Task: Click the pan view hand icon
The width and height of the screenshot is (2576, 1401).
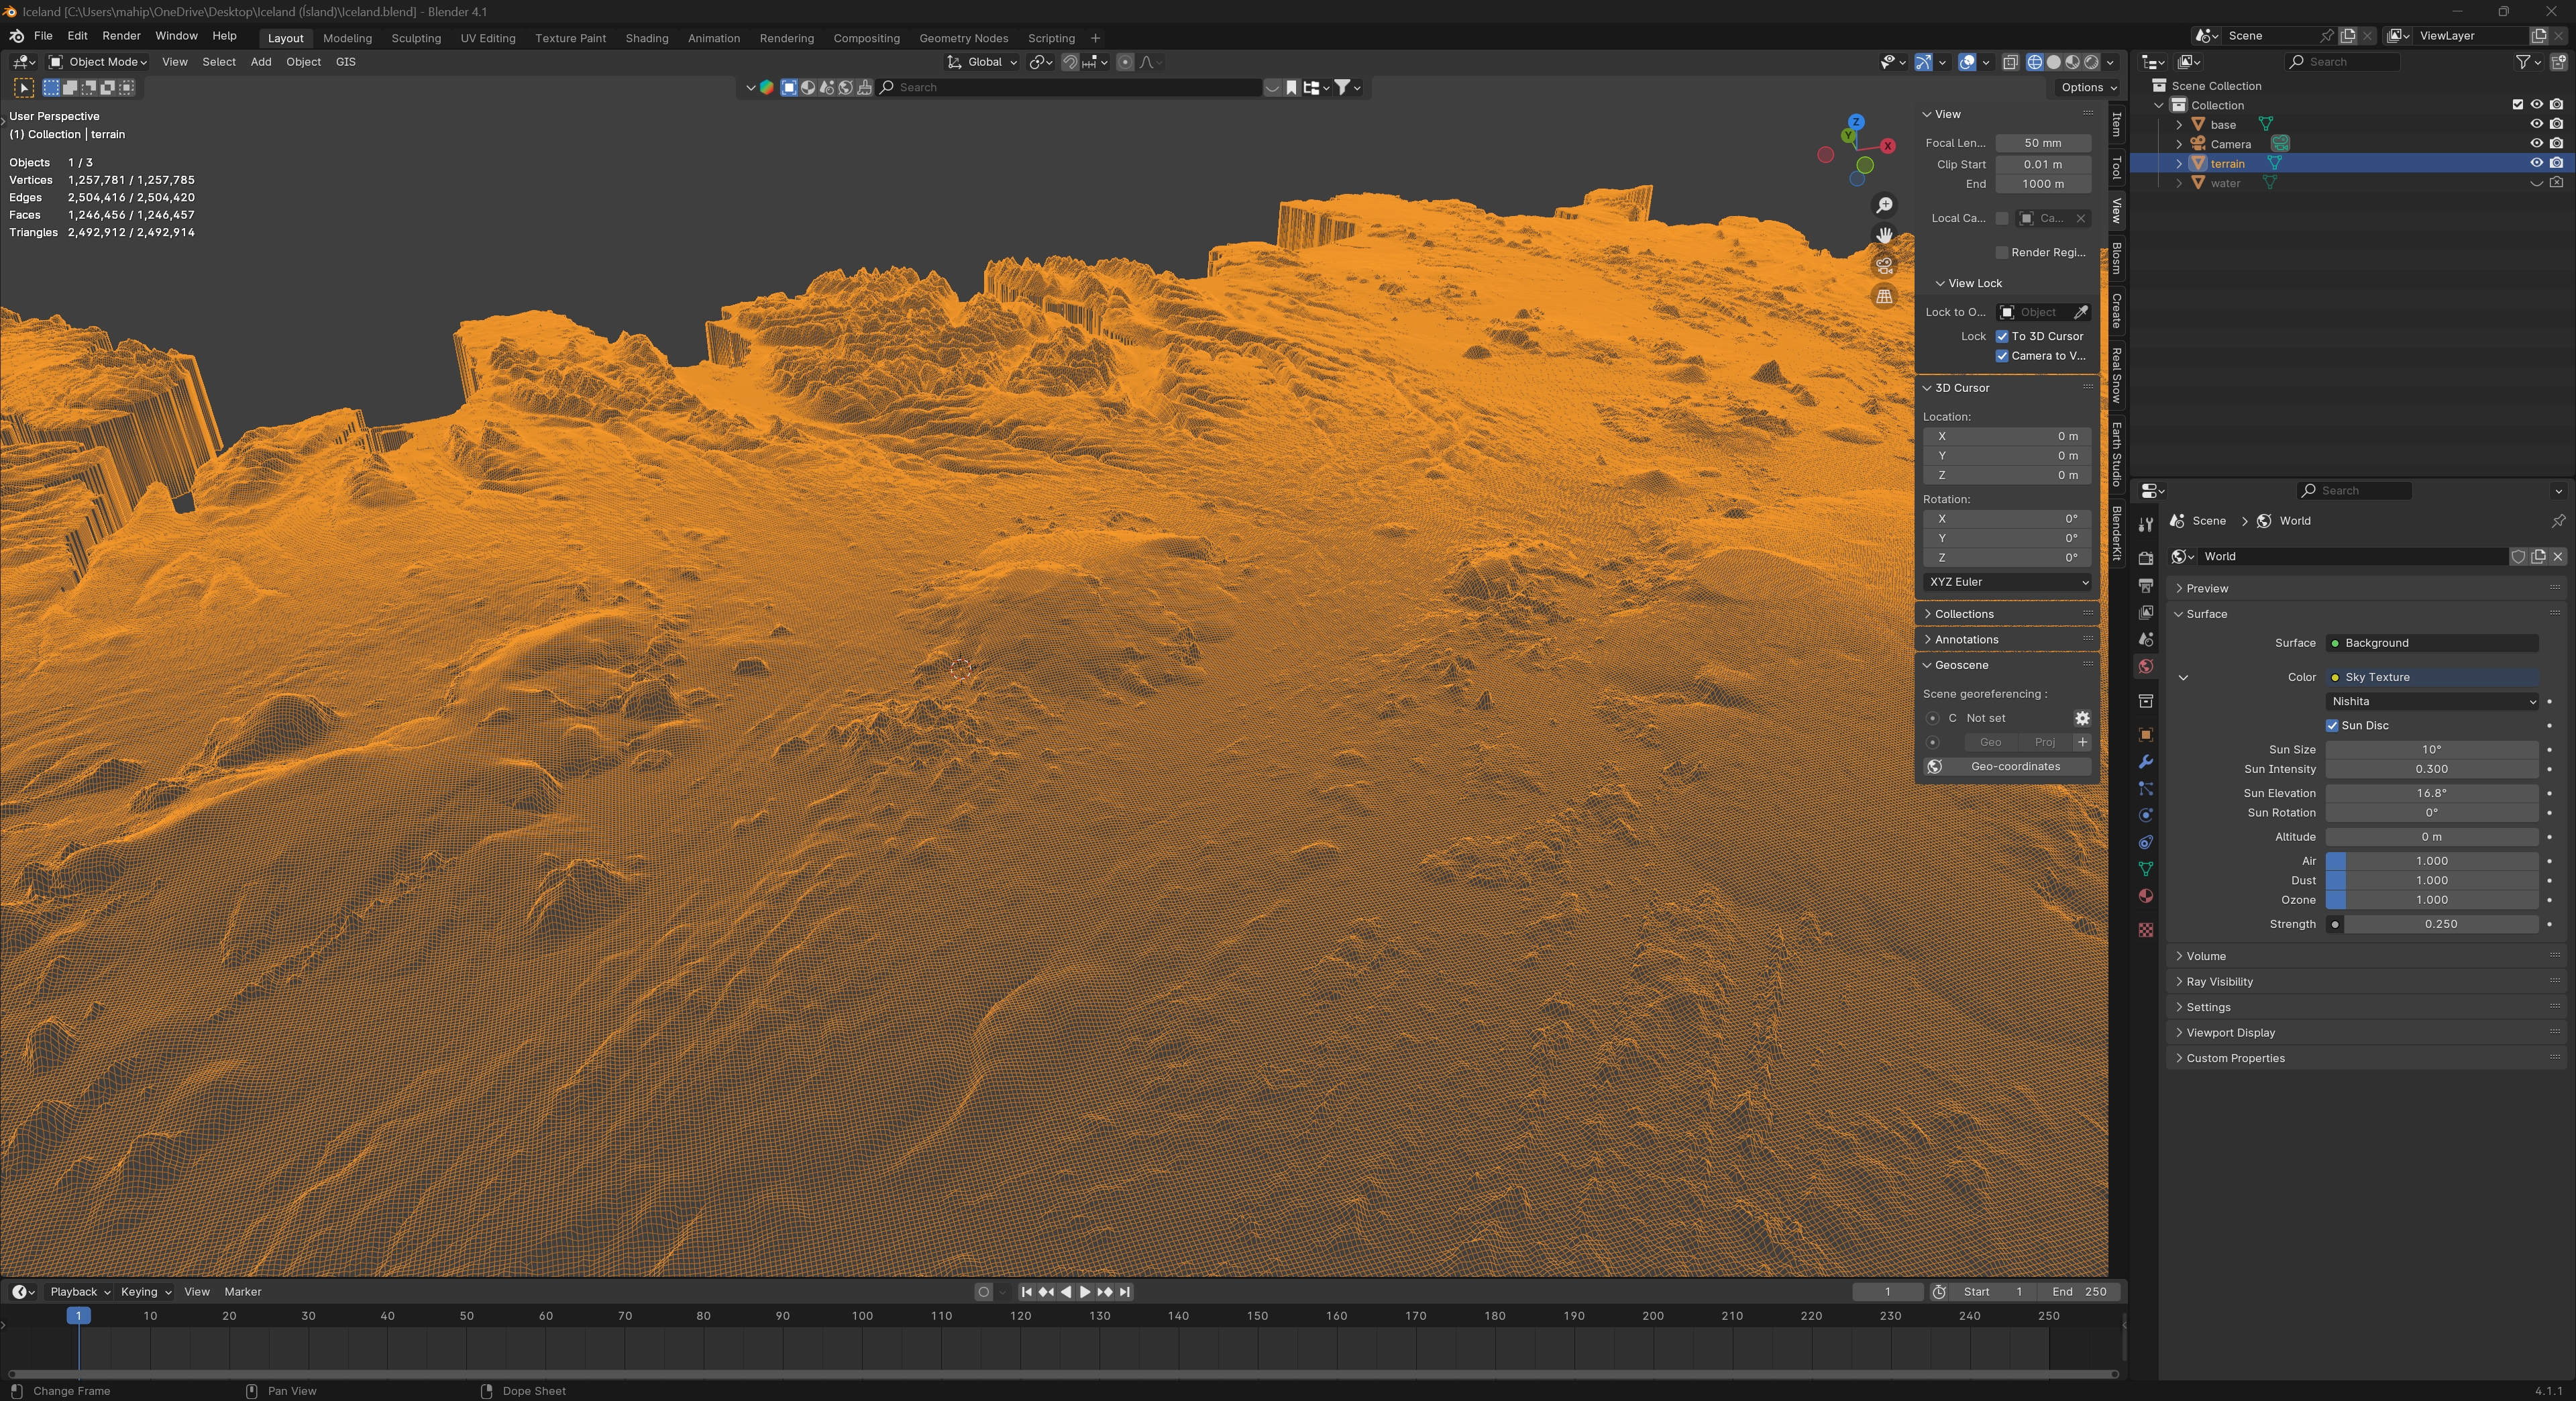Action: pyautogui.click(x=1884, y=235)
